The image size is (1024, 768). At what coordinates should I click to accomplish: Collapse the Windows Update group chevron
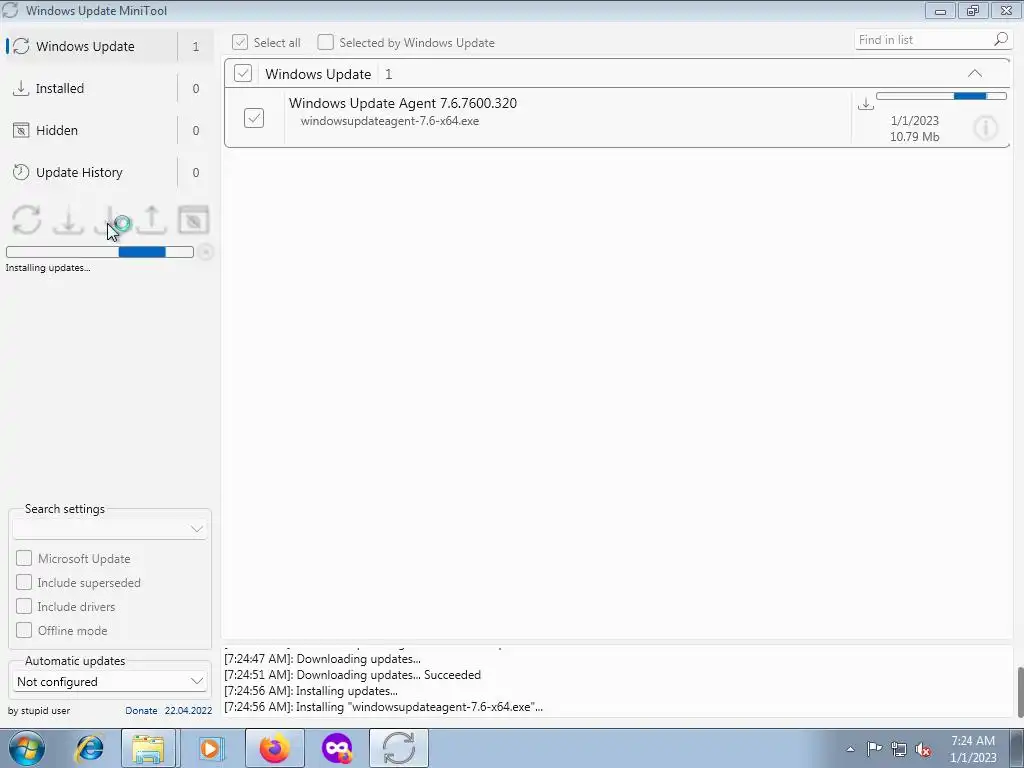974,74
